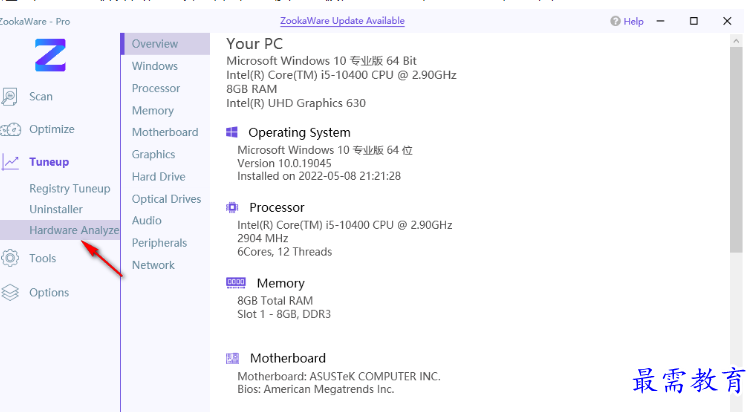Switch to the Graphics tab
The width and height of the screenshot is (754, 412).
coord(153,154)
